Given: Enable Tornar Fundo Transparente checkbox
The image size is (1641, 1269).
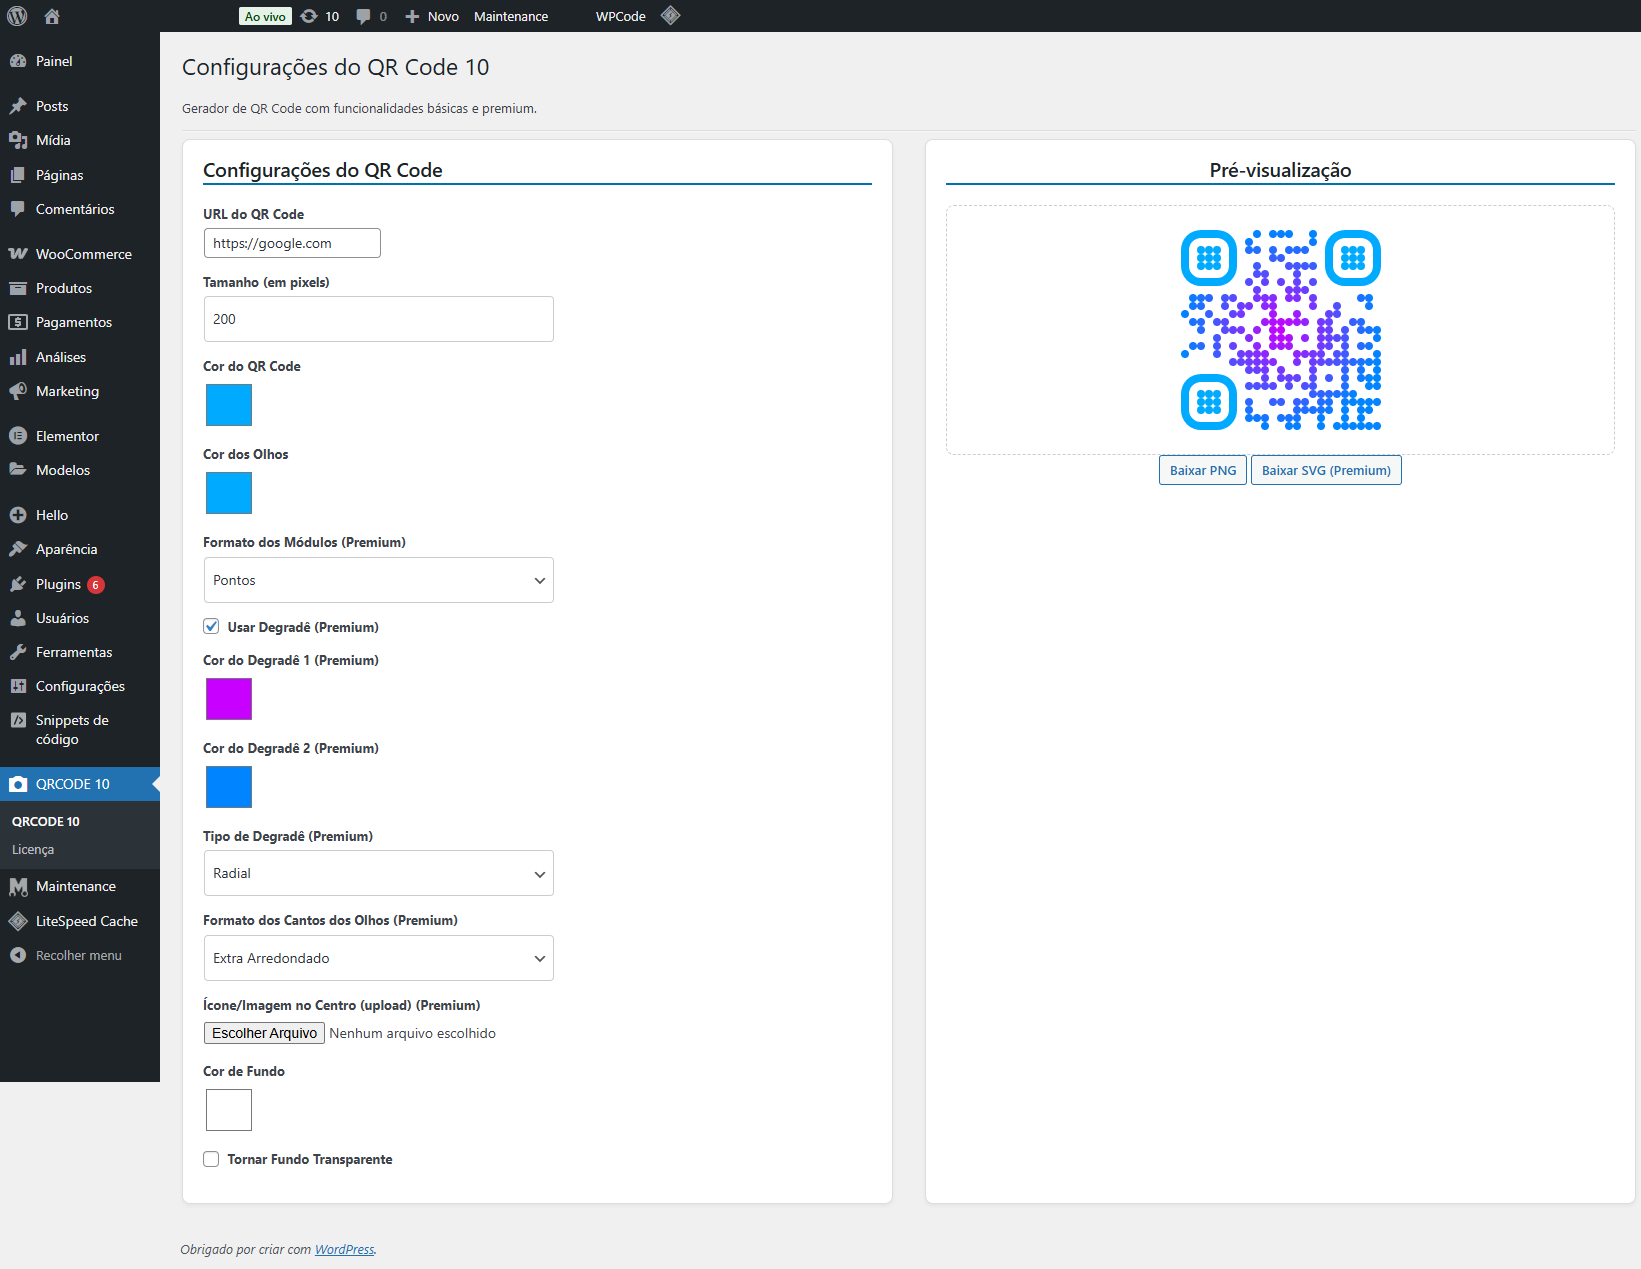Looking at the screenshot, I should tap(211, 1159).
